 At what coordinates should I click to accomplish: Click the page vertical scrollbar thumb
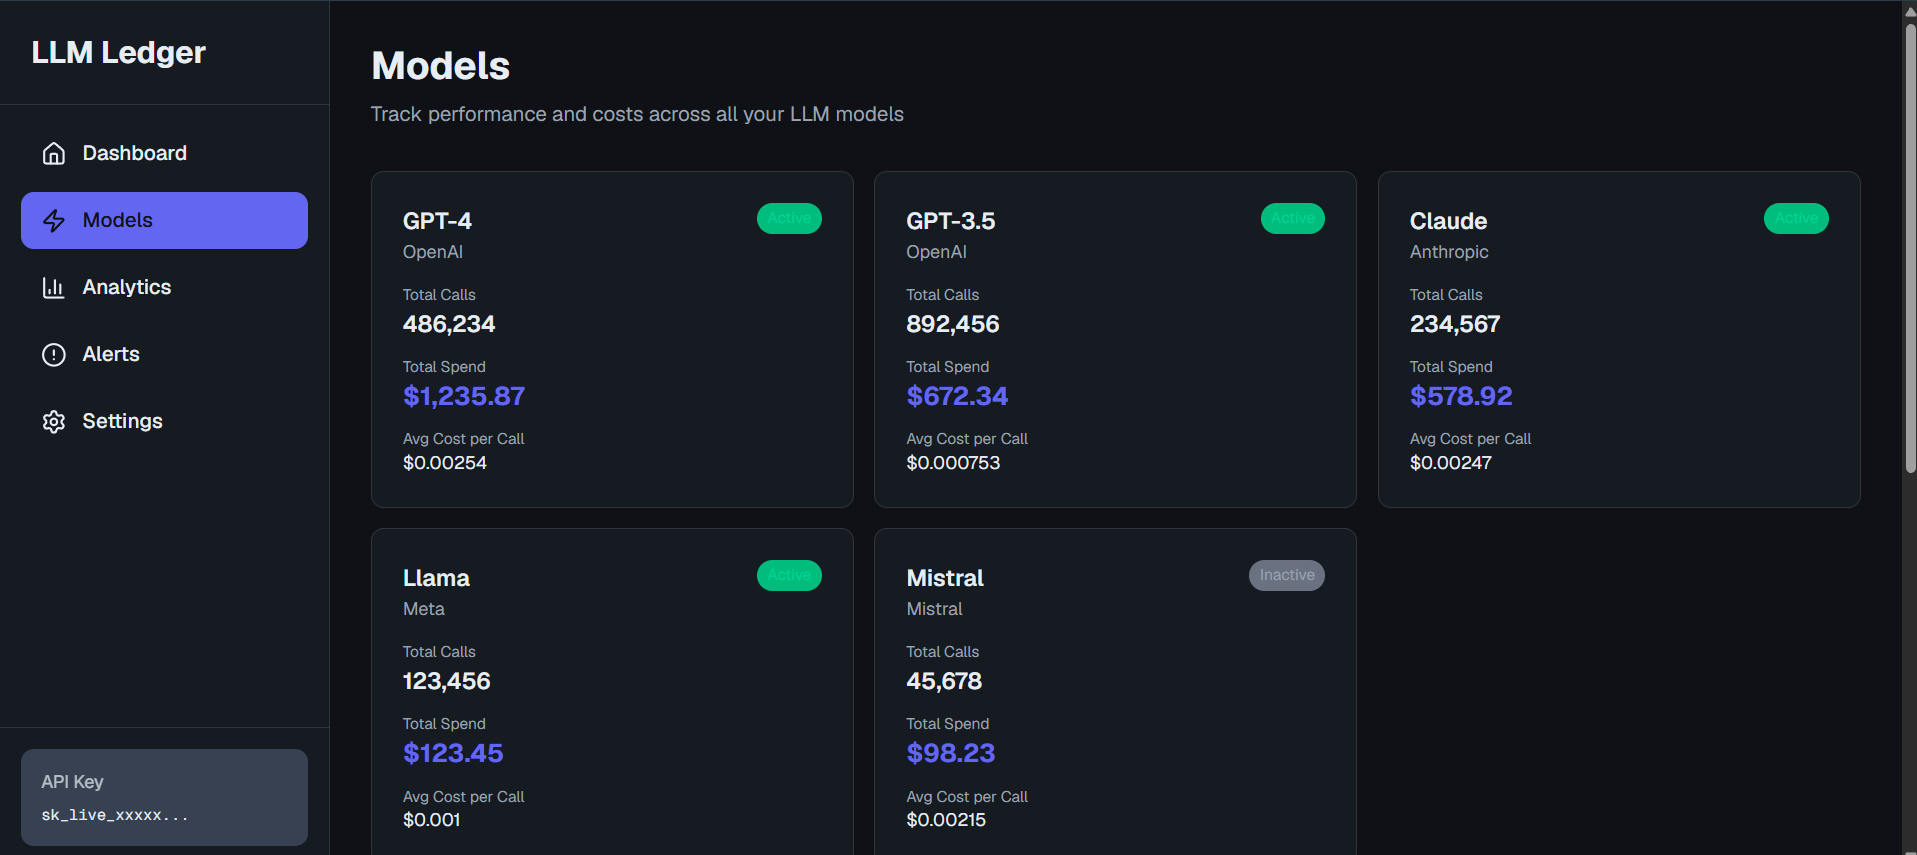[1910, 248]
